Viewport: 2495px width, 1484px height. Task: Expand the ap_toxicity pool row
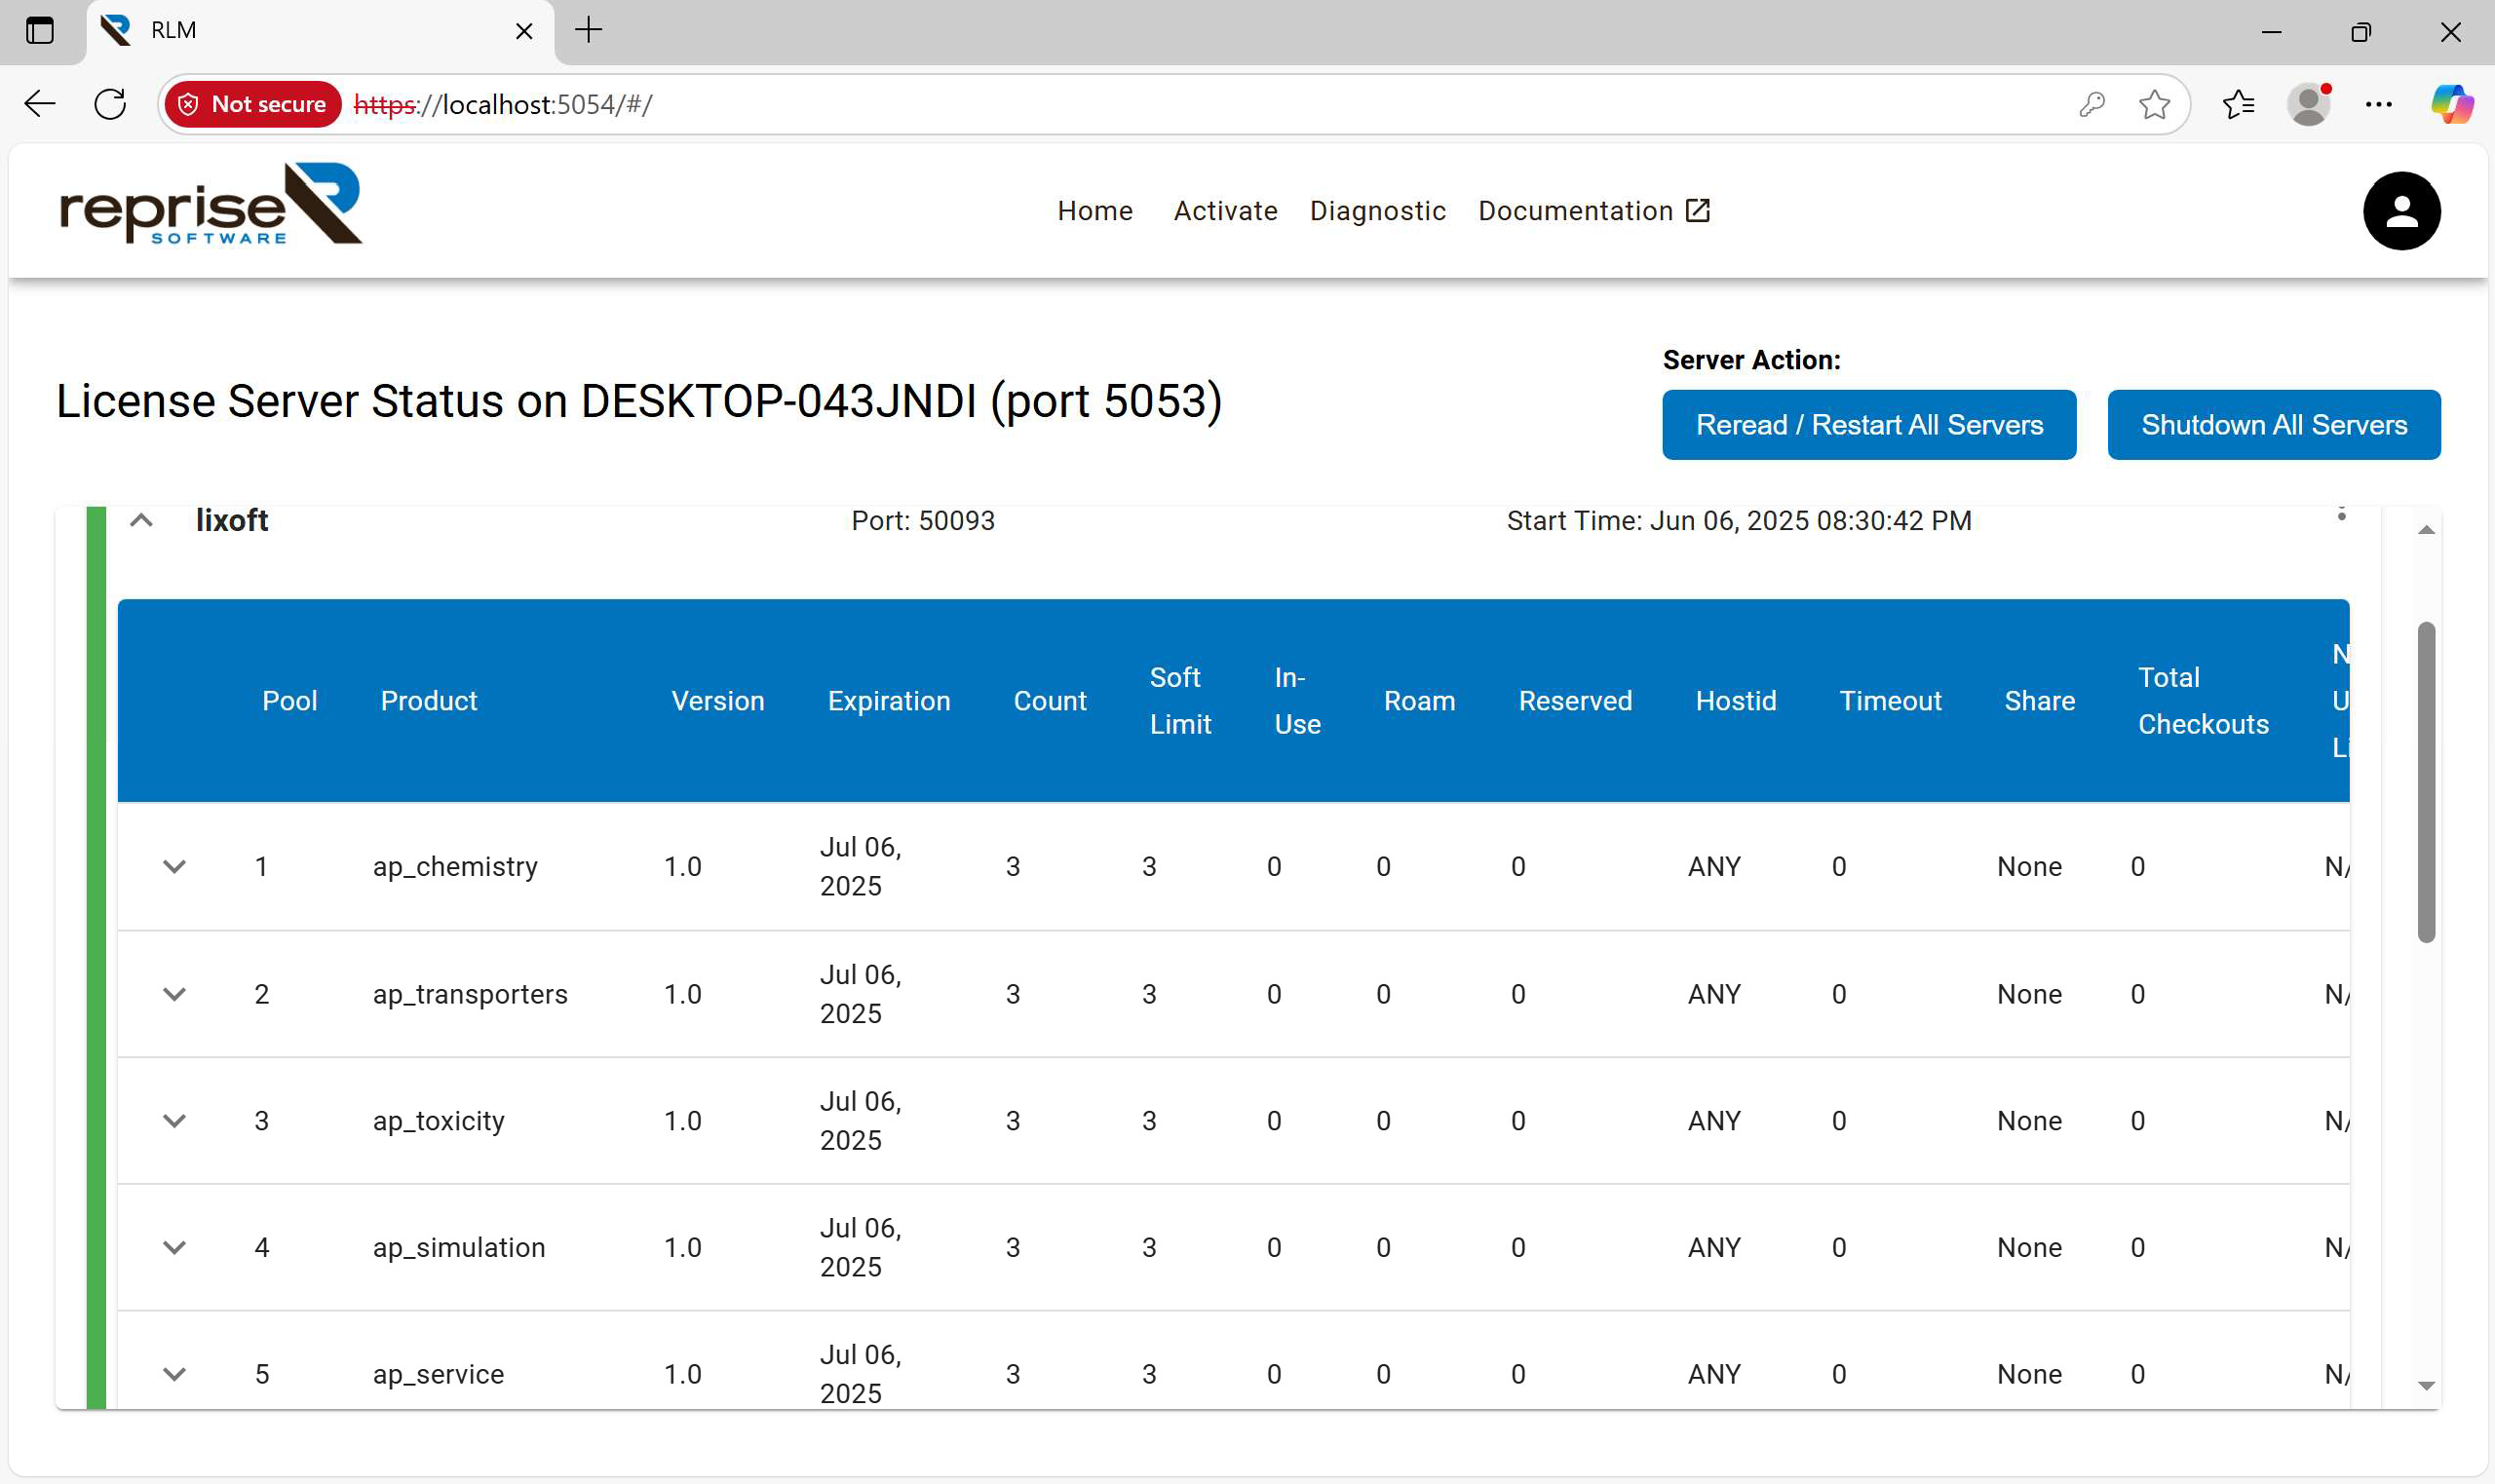[174, 1121]
